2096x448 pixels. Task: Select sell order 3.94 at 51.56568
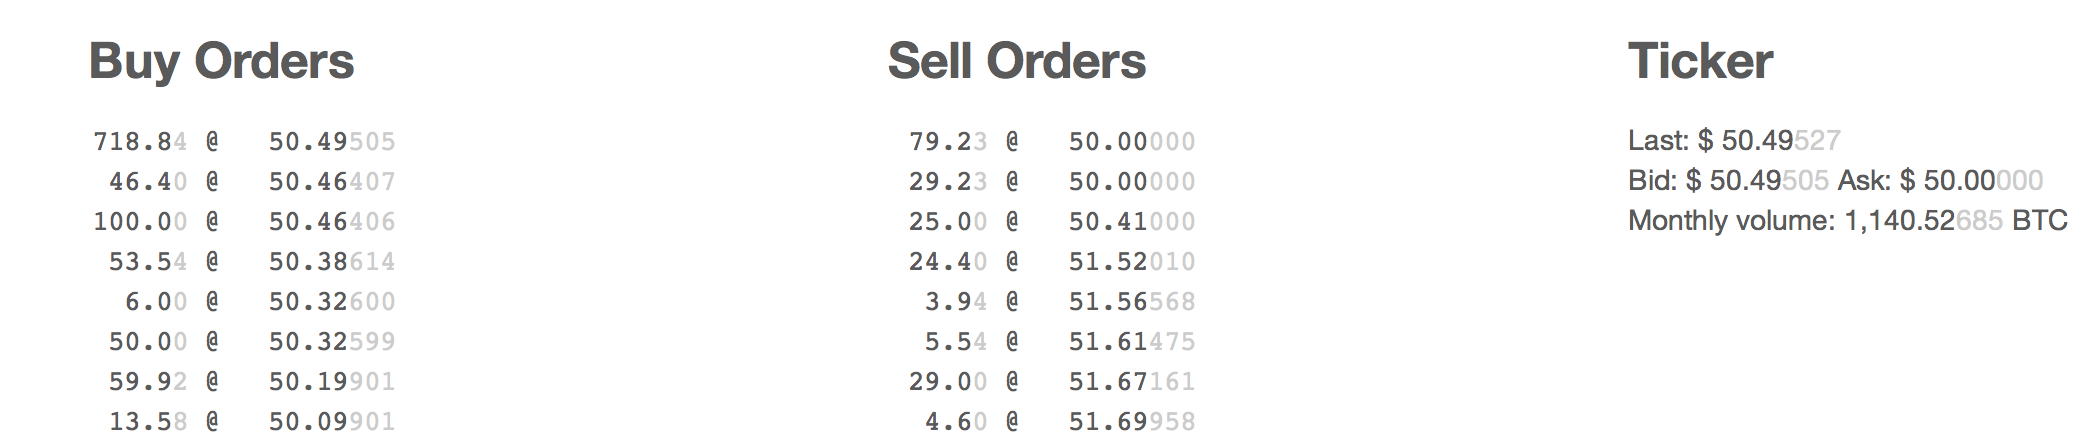pos(1061,302)
